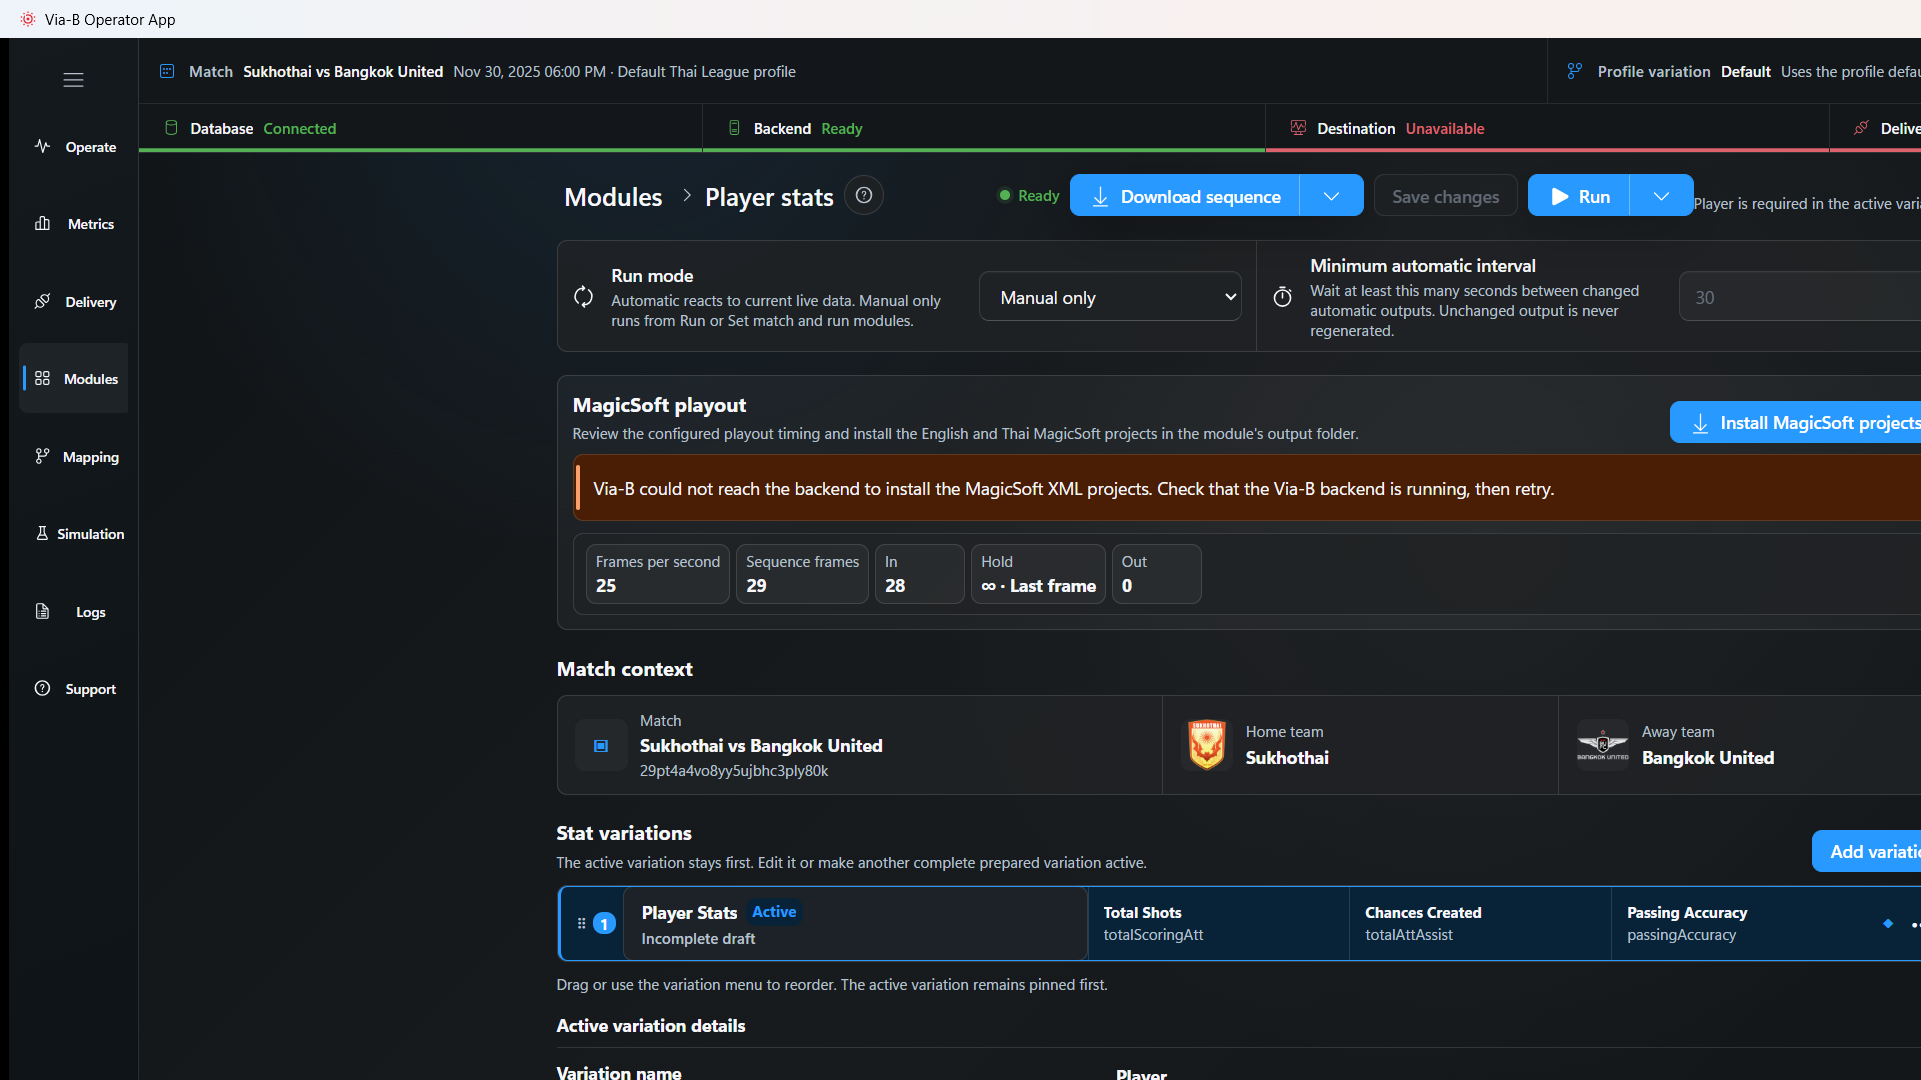Screen dimensions: 1921x1080
Task: Click the Destination unavailable icon
Action: (1298, 128)
